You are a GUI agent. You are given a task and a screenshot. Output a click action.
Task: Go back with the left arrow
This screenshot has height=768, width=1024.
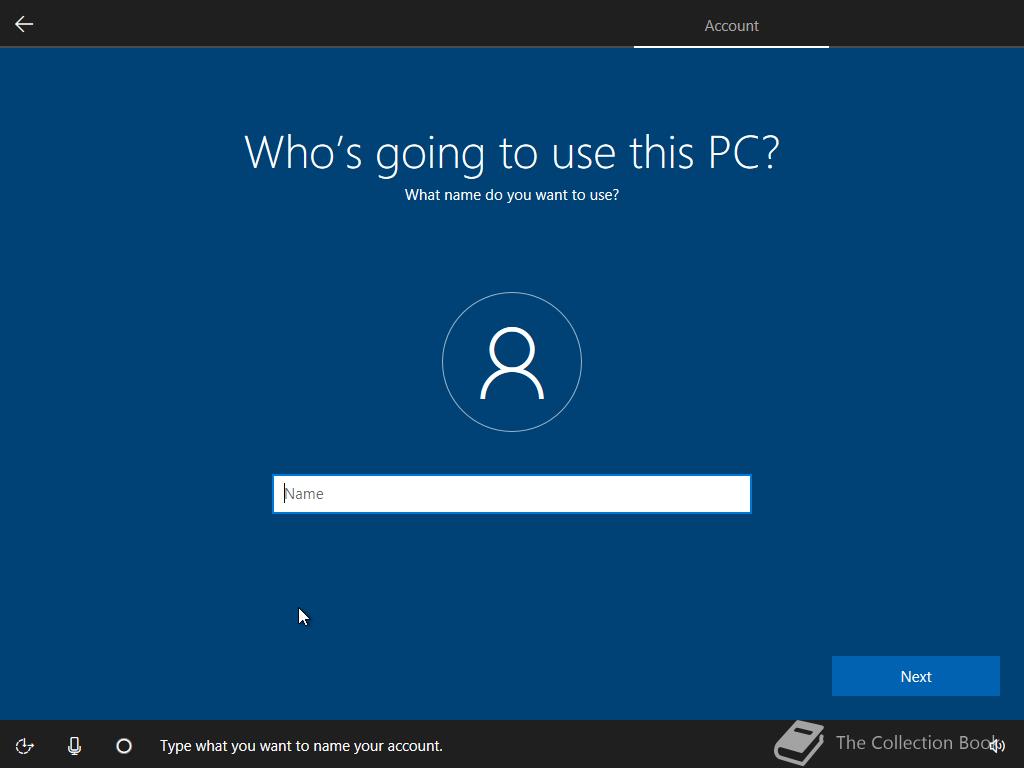point(24,24)
